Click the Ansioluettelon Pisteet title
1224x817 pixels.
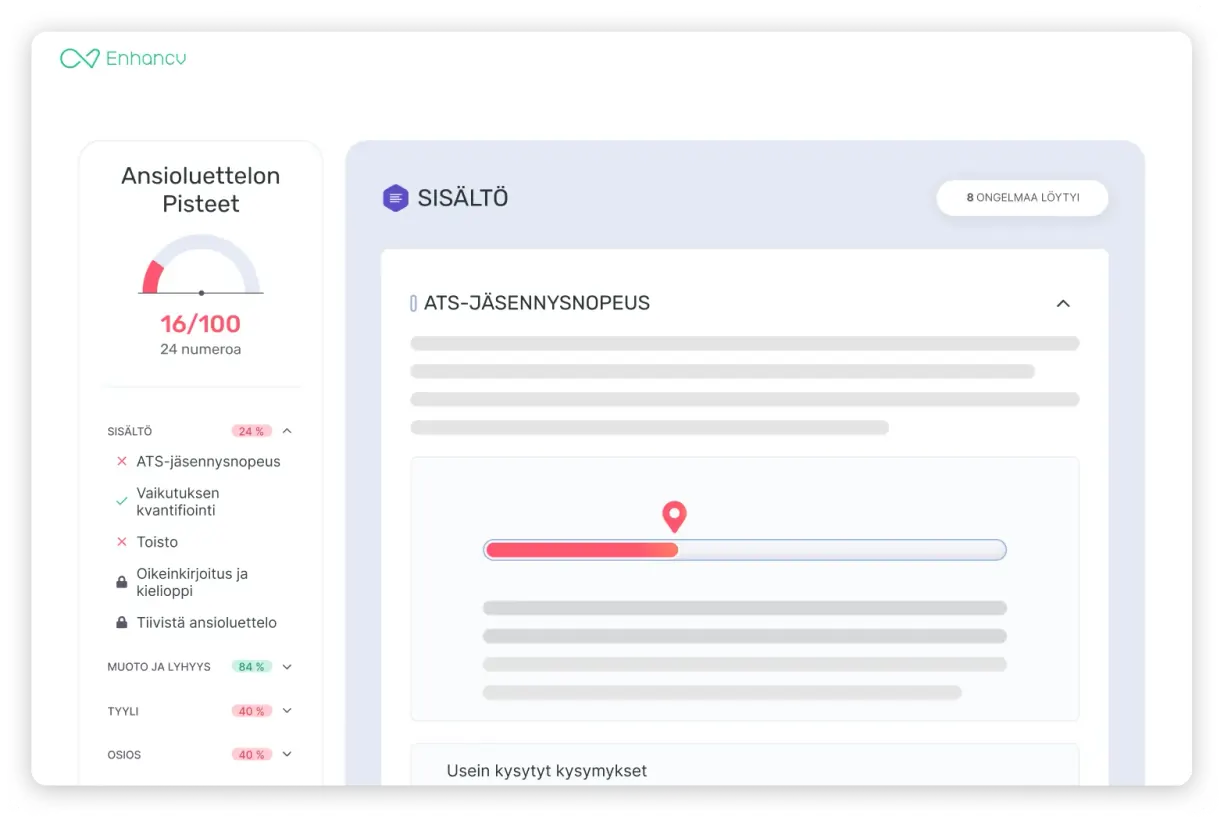click(201, 189)
